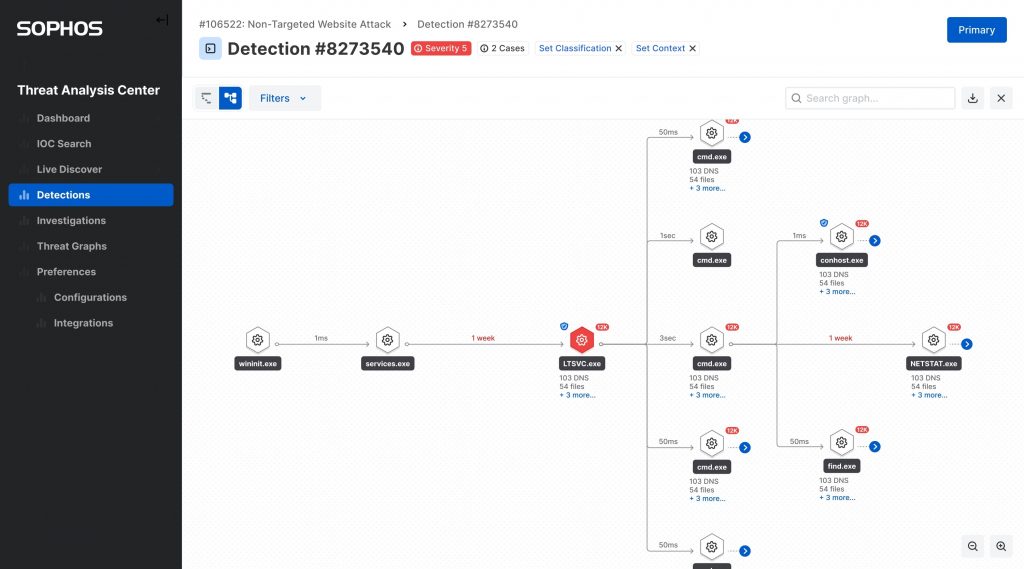Select the red LTSVC.exe process node
The image size is (1024, 569).
pyautogui.click(x=582, y=340)
